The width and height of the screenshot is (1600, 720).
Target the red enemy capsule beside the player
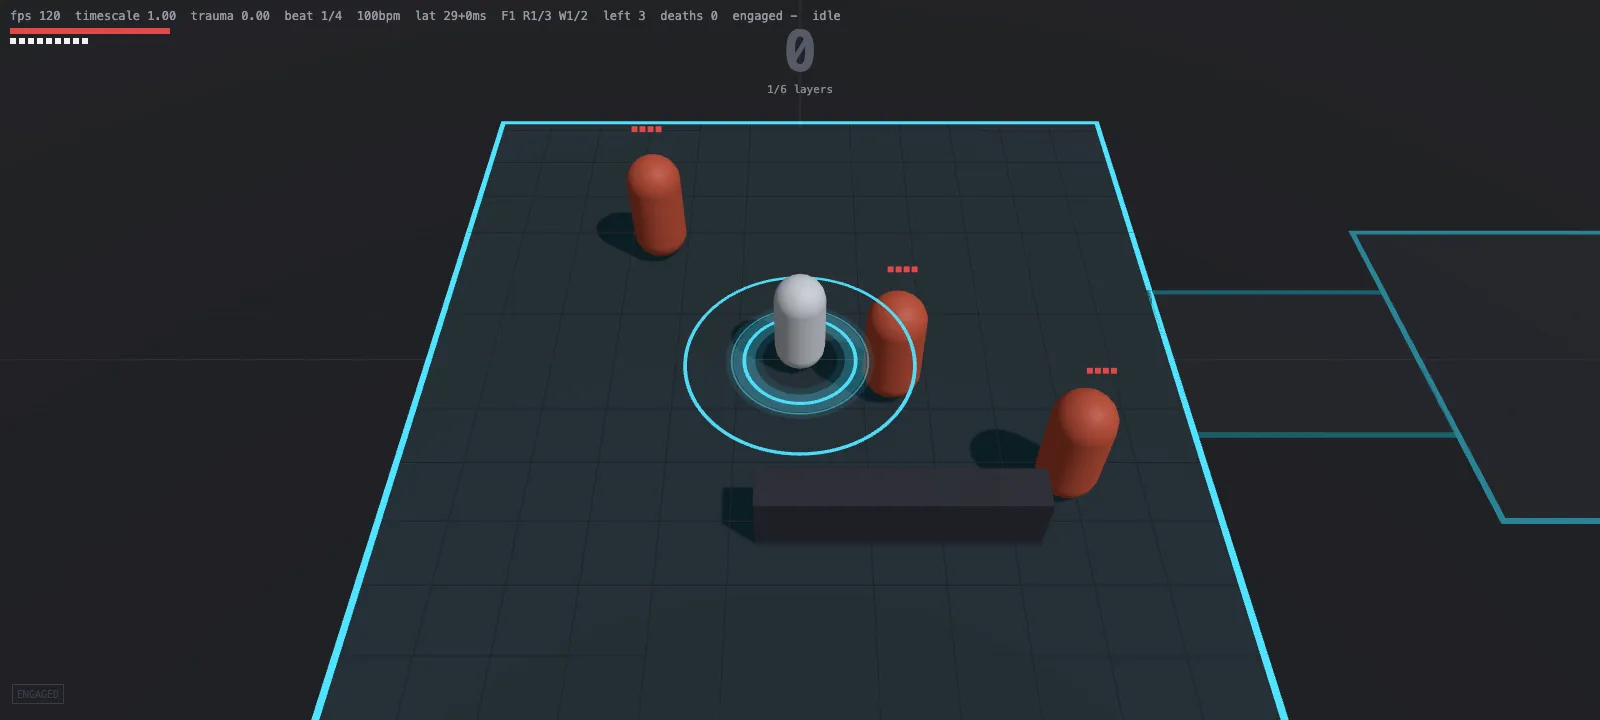[x=896, y=343]
